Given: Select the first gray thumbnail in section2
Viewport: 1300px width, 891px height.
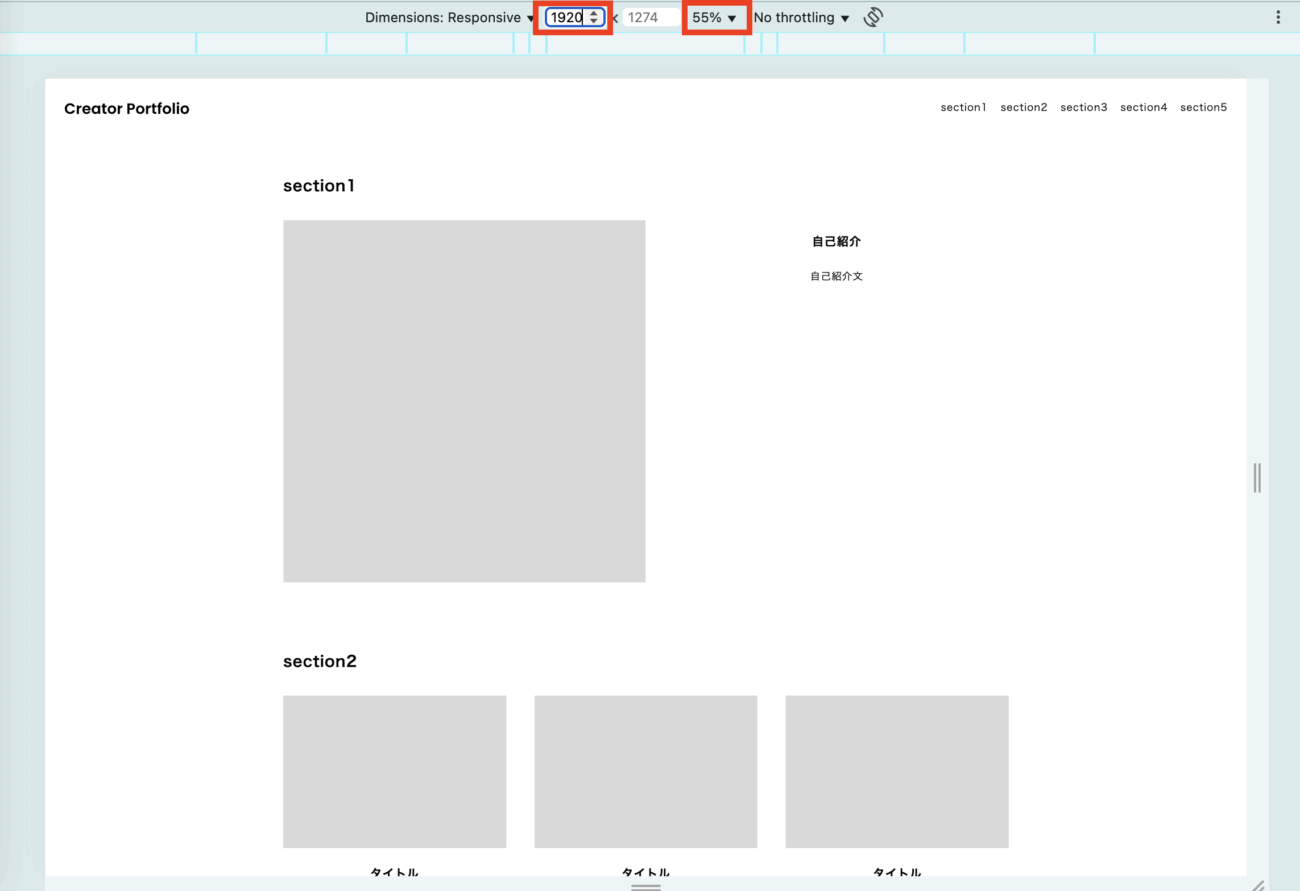Looking at the screenshot, I should pos(394,771).
